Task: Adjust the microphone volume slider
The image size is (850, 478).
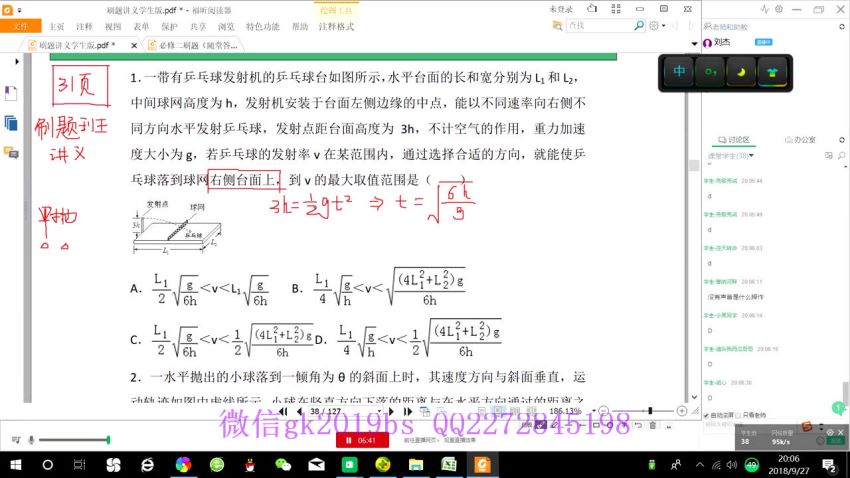Action: pos(74,440)
